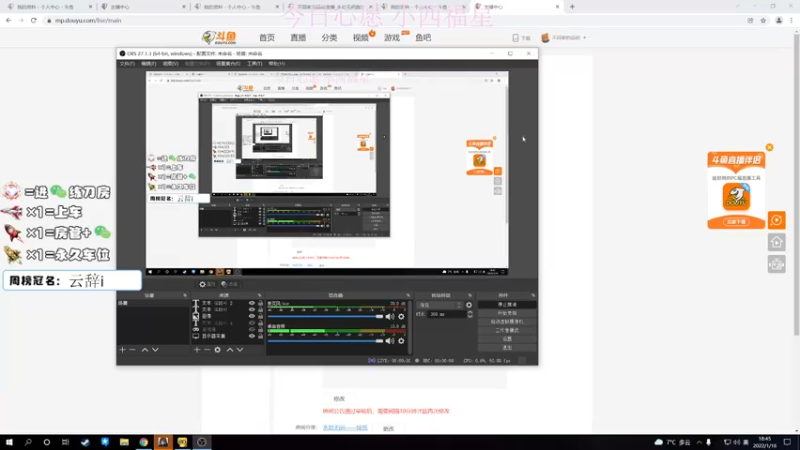
Task: Toggle visibility of the fifth source in list
Action: pos(252,330)
